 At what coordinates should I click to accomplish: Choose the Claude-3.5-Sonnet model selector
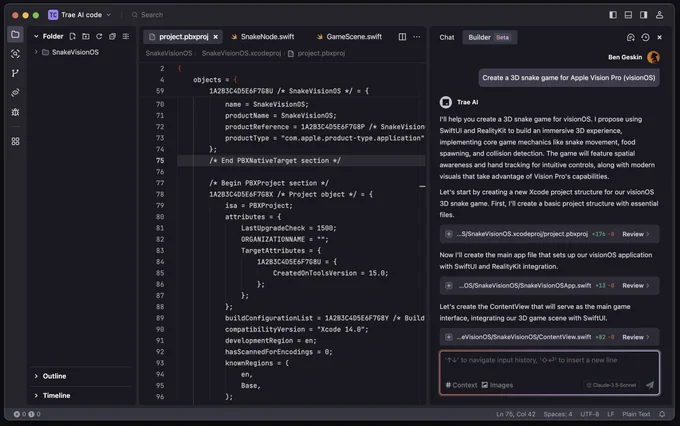point(611,385)
